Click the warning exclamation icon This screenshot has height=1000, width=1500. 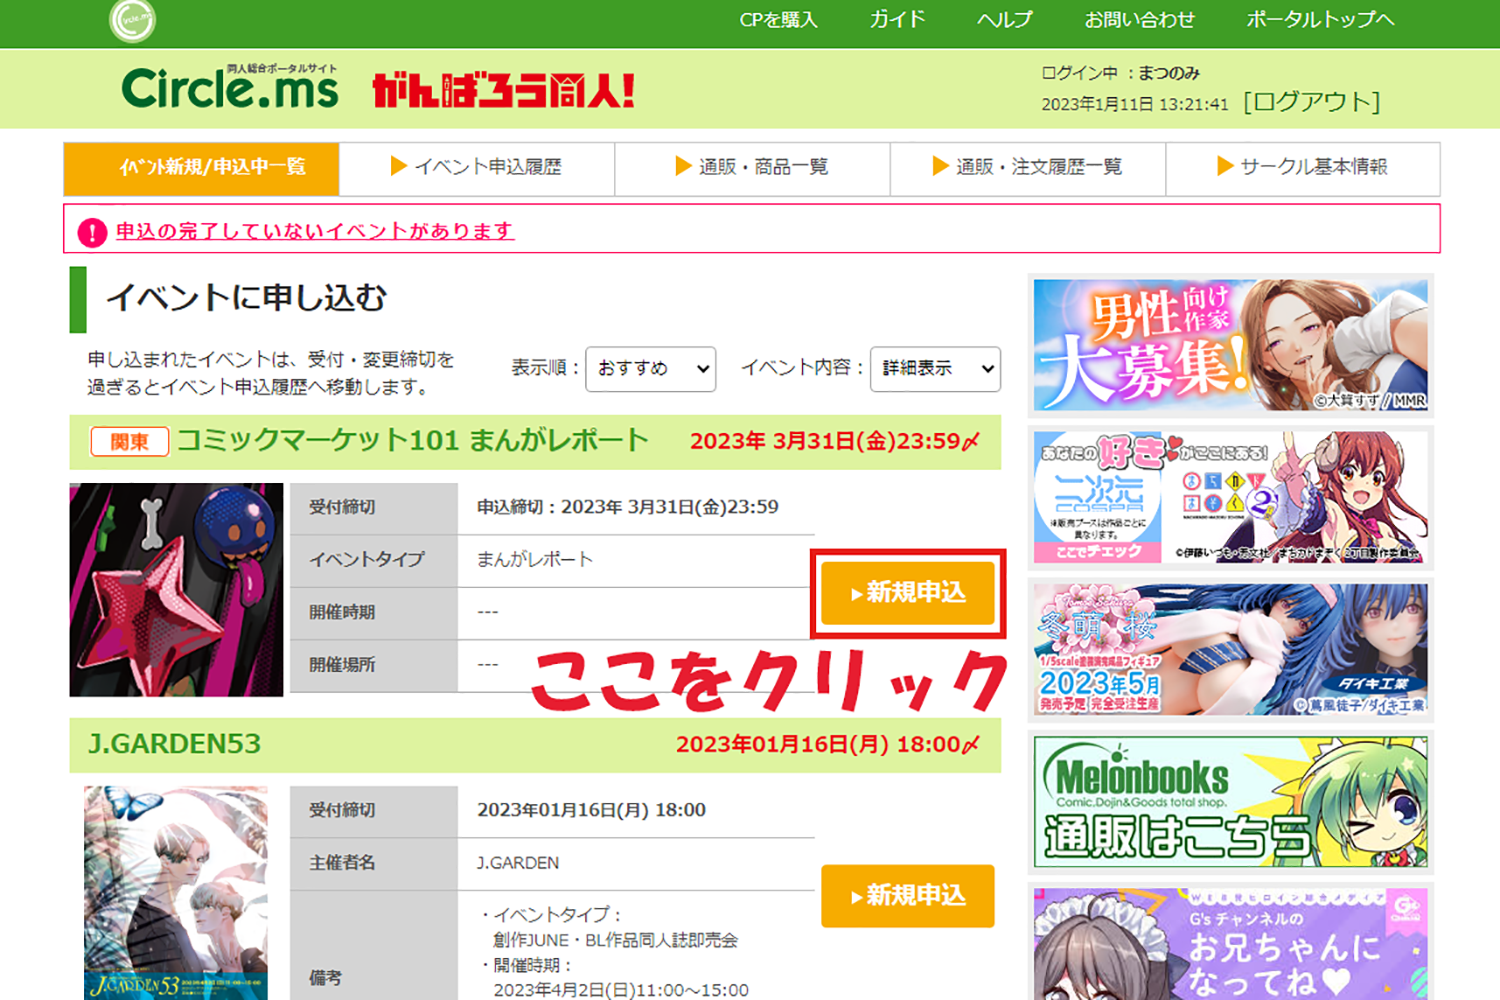click(x=92, y=229)
